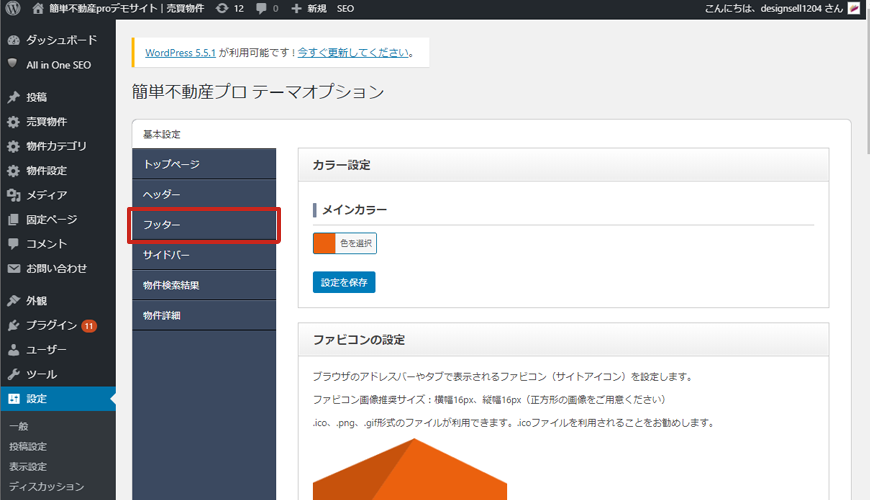Image resolution: width=870 pixels, height=500 pixels.
Task: Select the 物件詳細 tab
Action: (x=204, y=316)
